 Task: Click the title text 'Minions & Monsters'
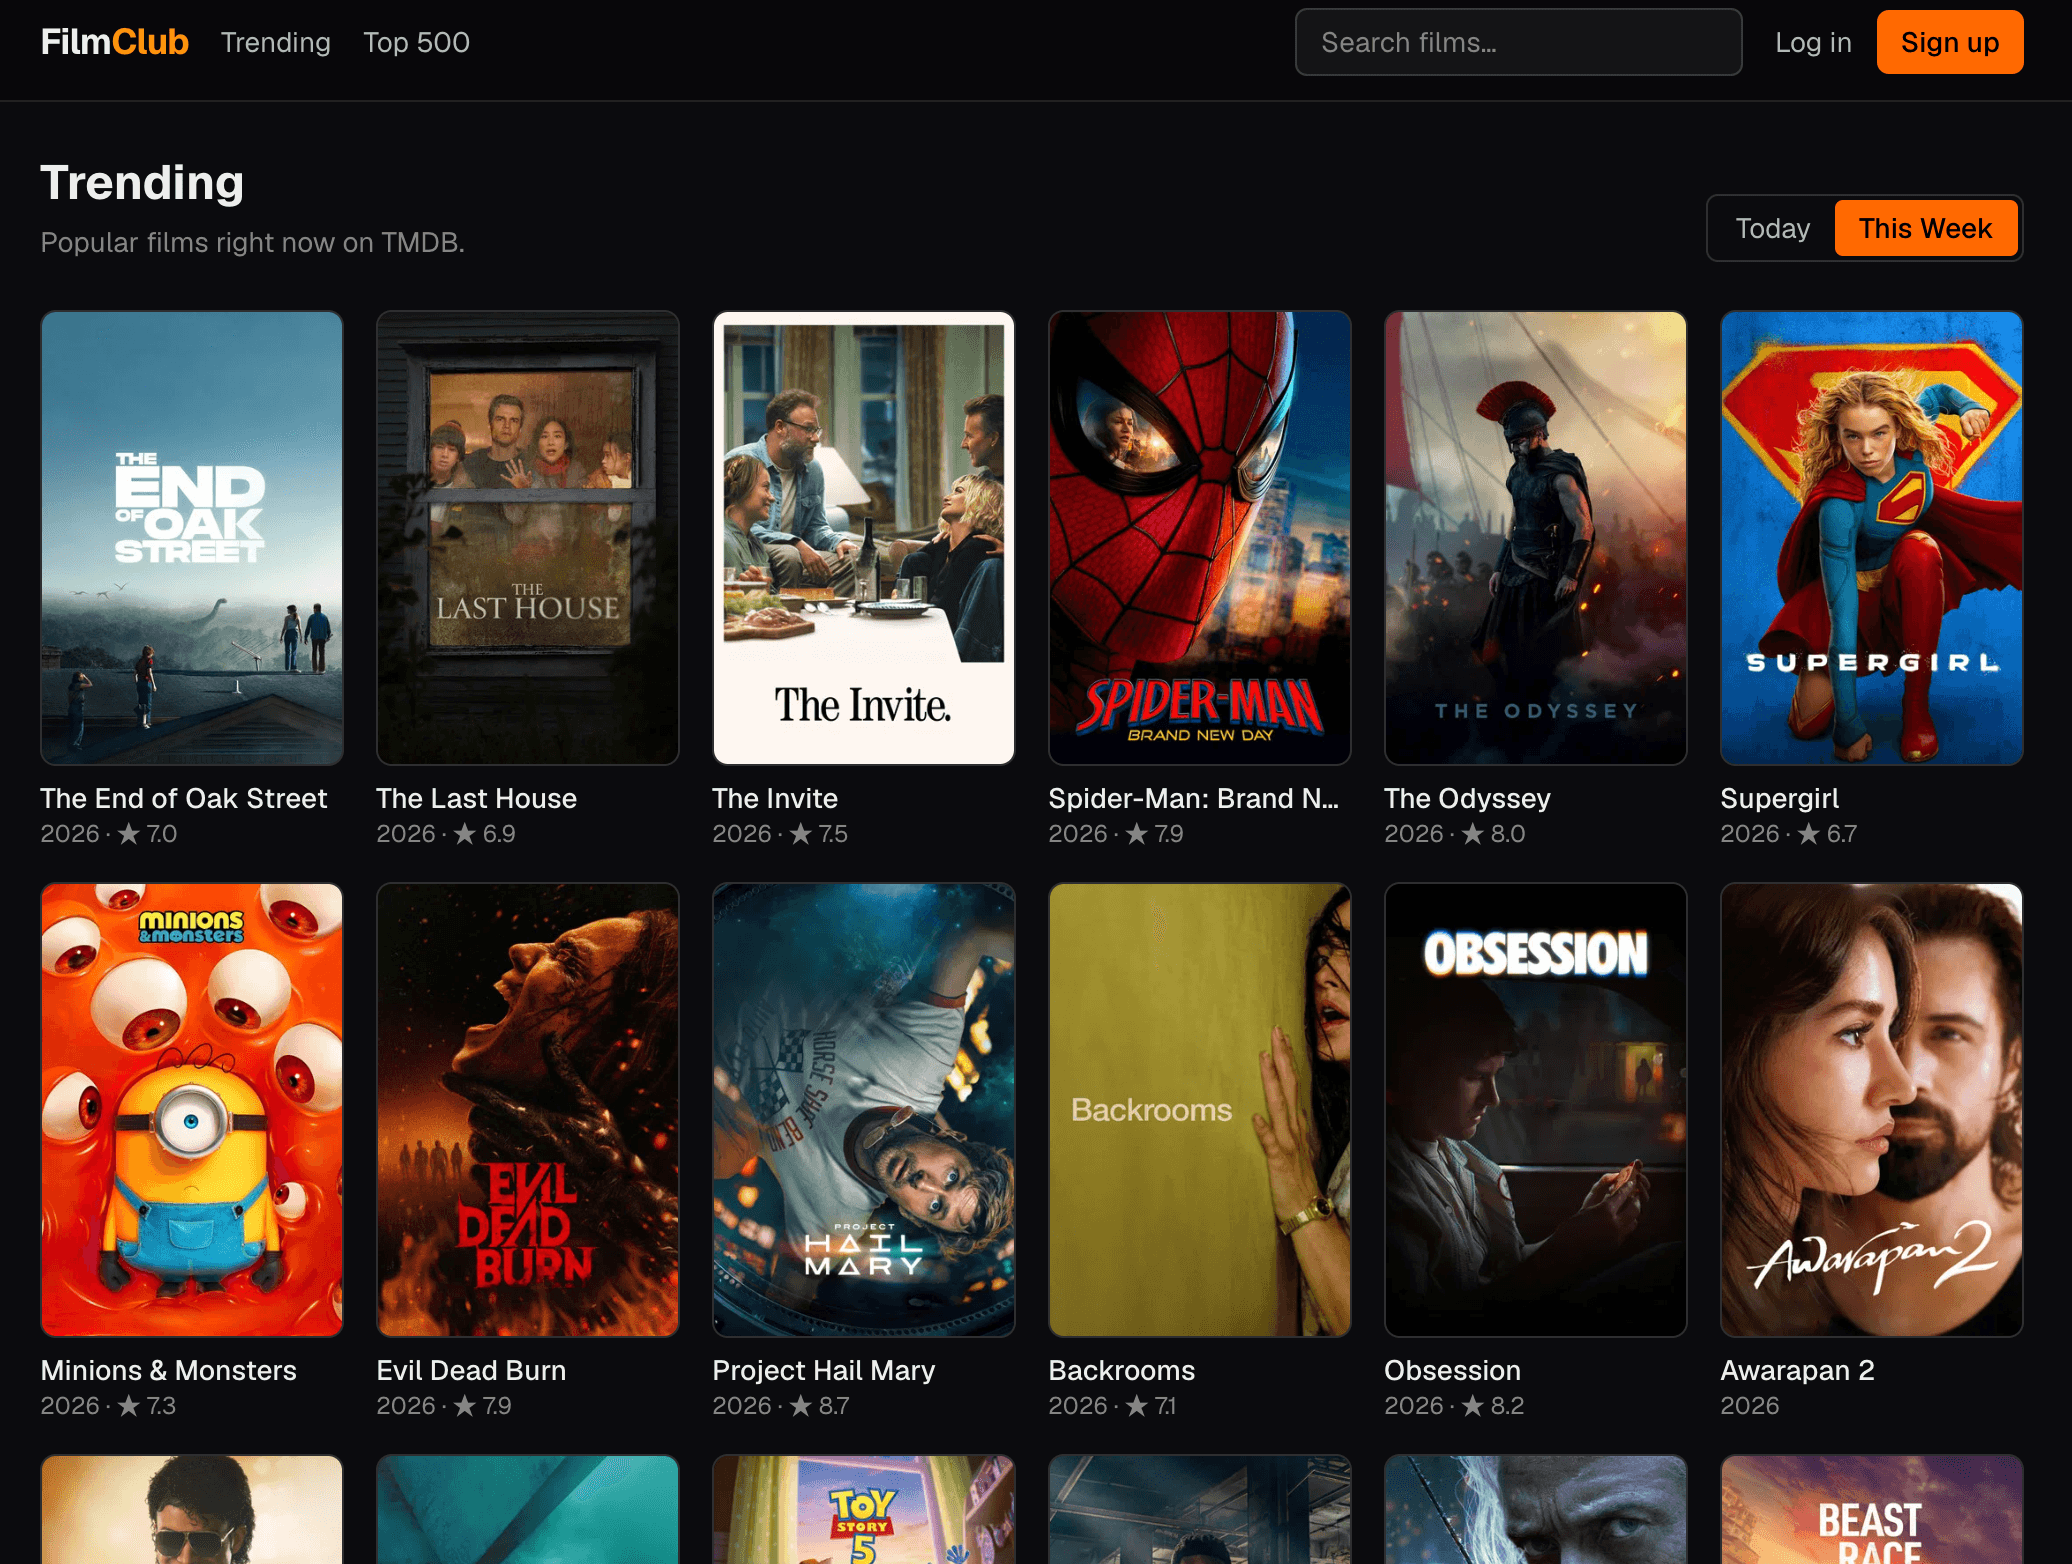pos(169,1370)
